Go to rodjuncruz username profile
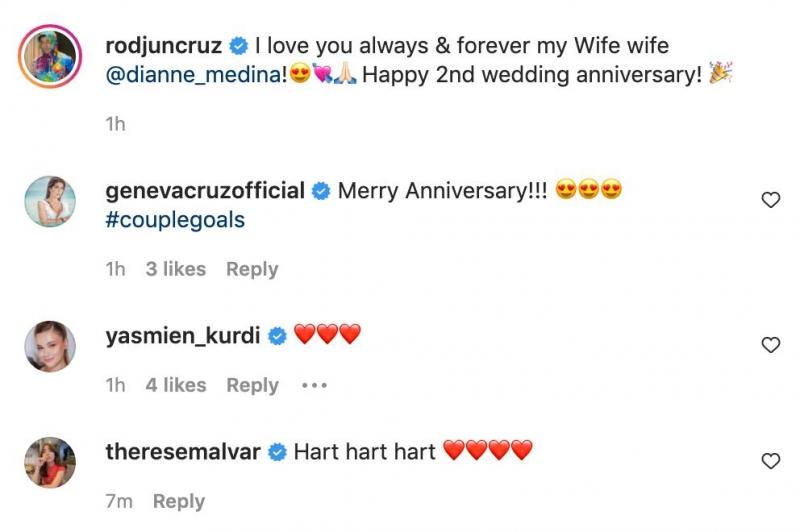Viewport: 800px width, 532px height. coord(164,45)
